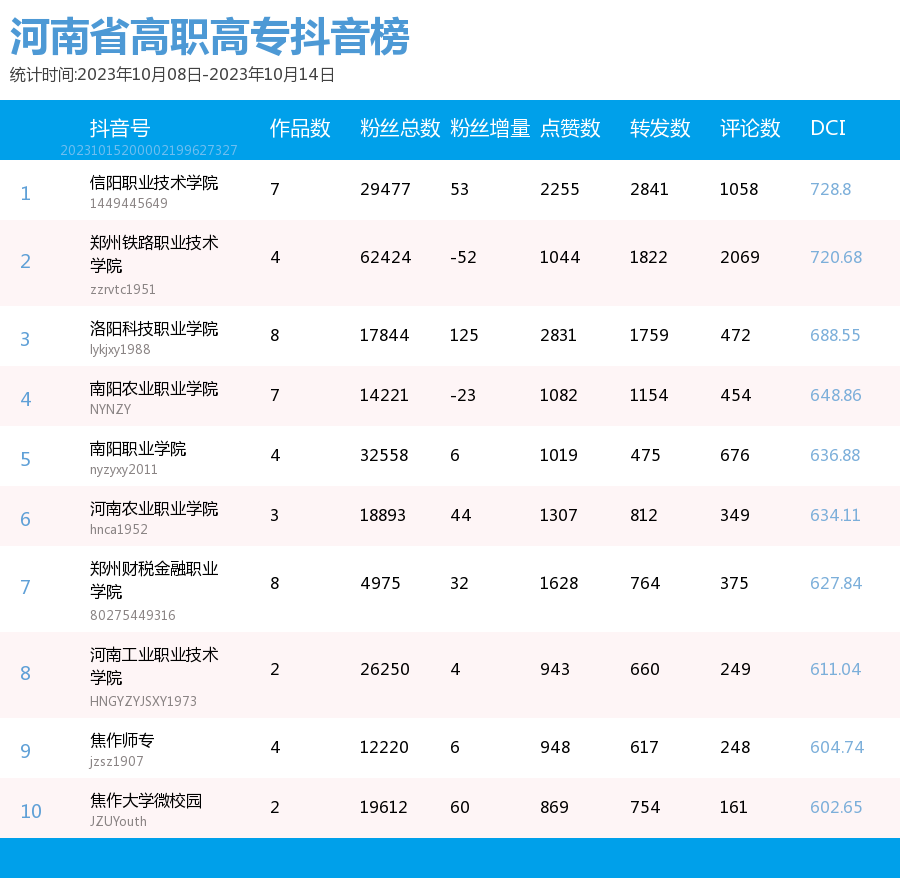
Task: Click follower change value -52
Action: (x=463, y=257)
